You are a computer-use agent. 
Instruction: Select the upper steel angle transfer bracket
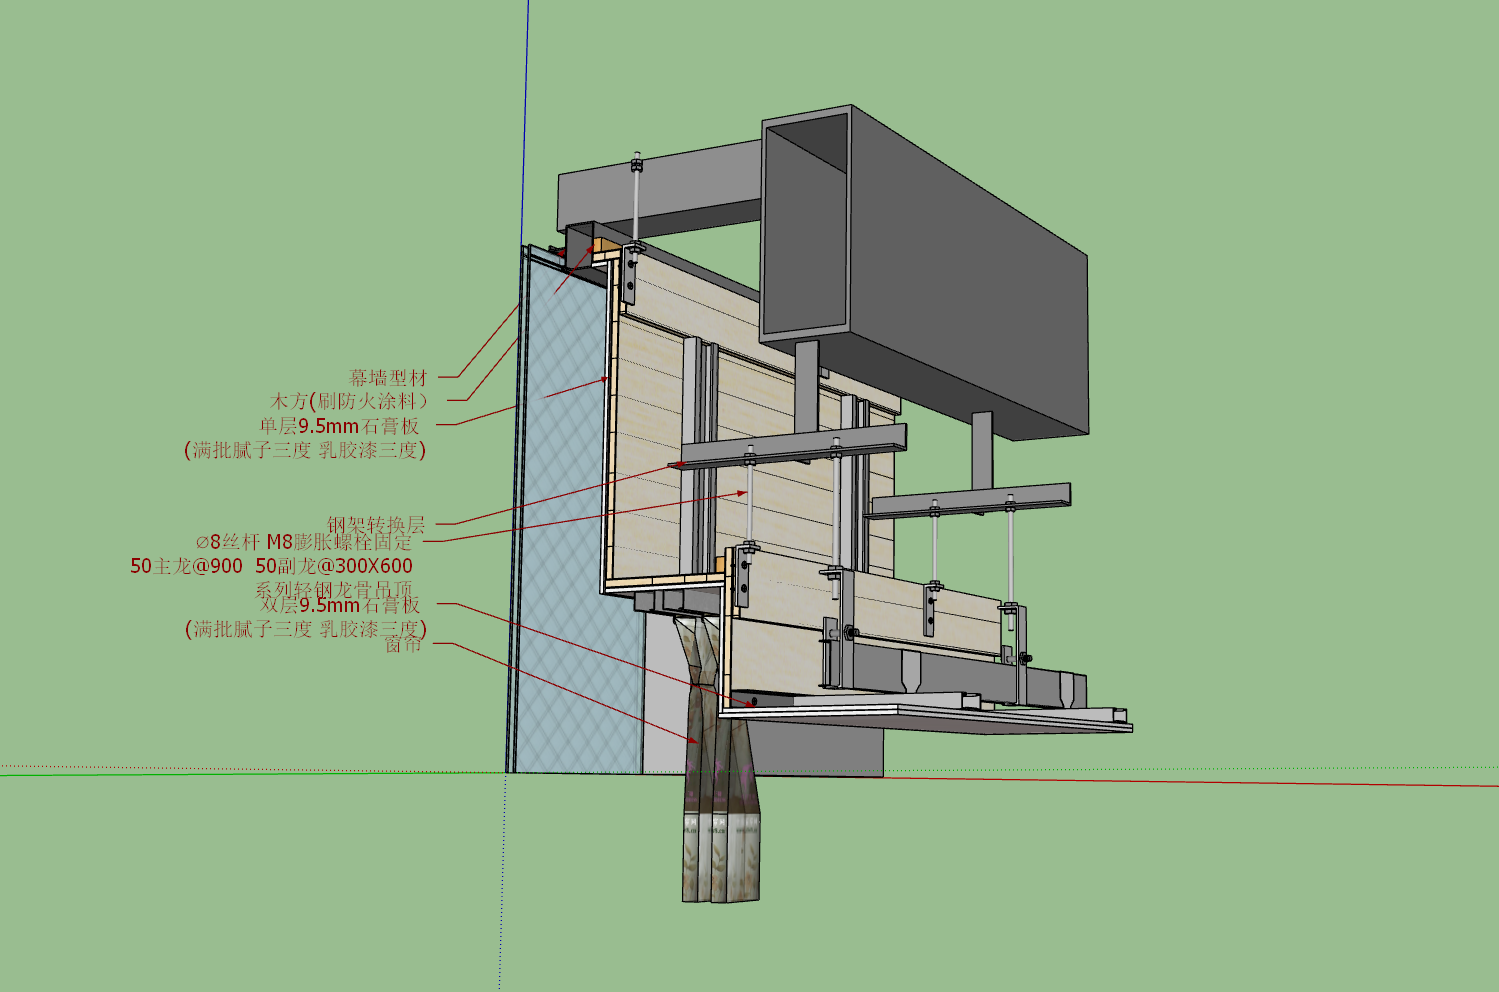[794, 446]
